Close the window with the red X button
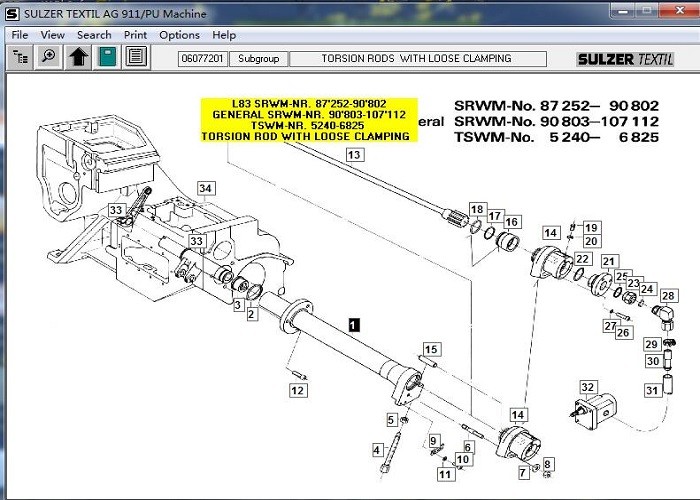Screen dimensions: 700x500 point(679,10)
